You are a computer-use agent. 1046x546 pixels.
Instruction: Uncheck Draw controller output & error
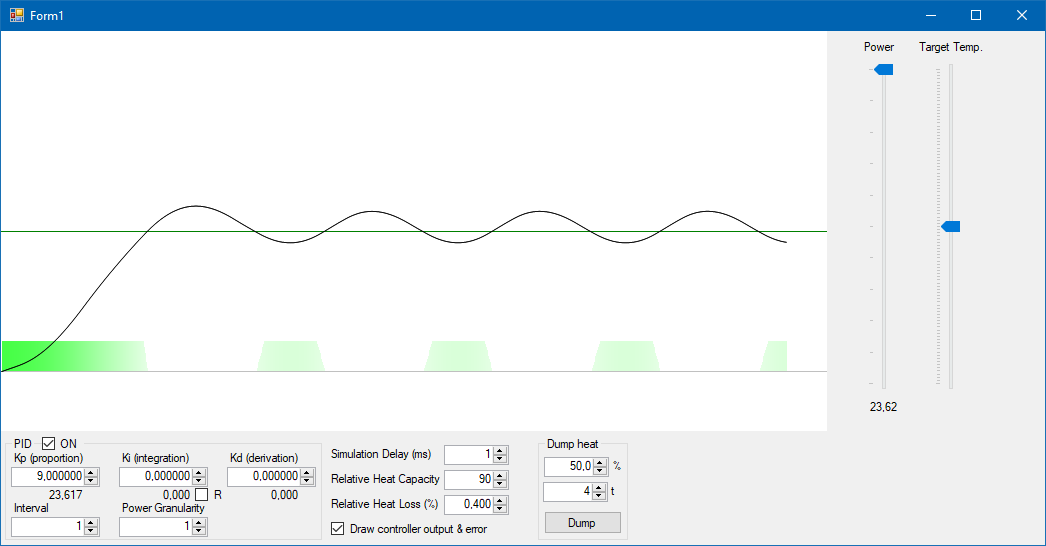(x=338, y=529)
